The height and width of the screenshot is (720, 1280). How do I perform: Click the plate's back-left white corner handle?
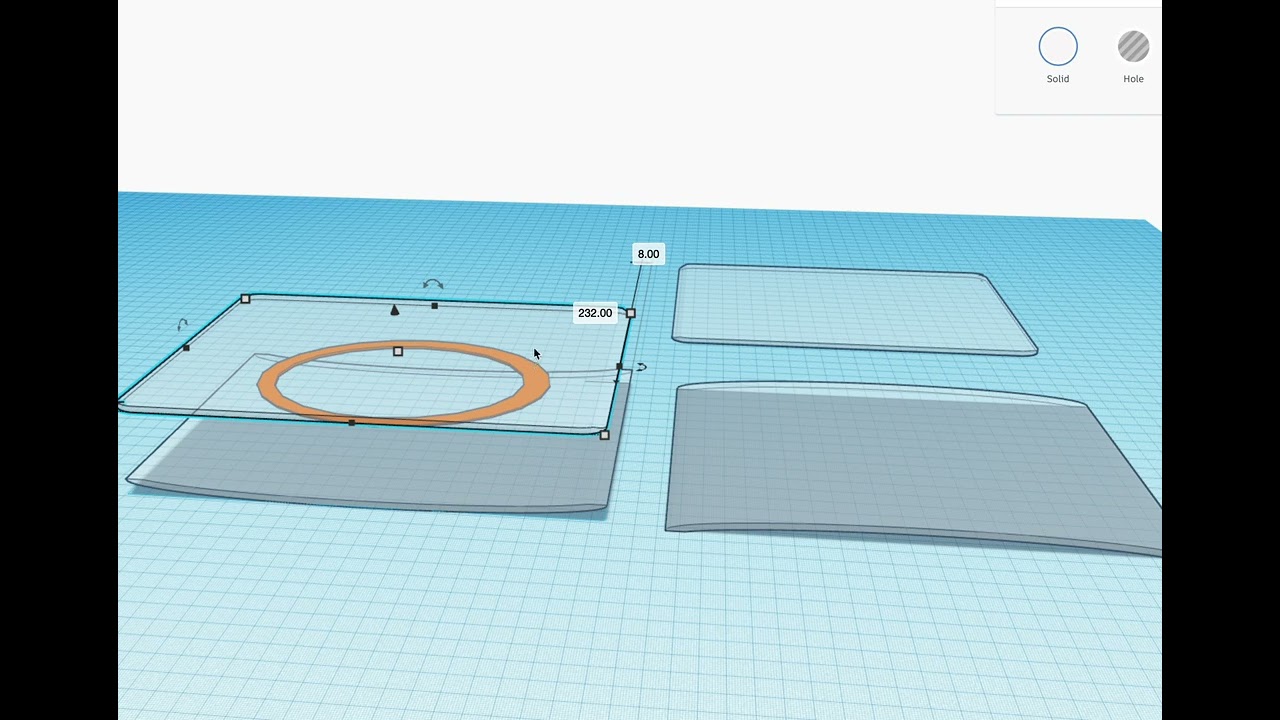245,299
